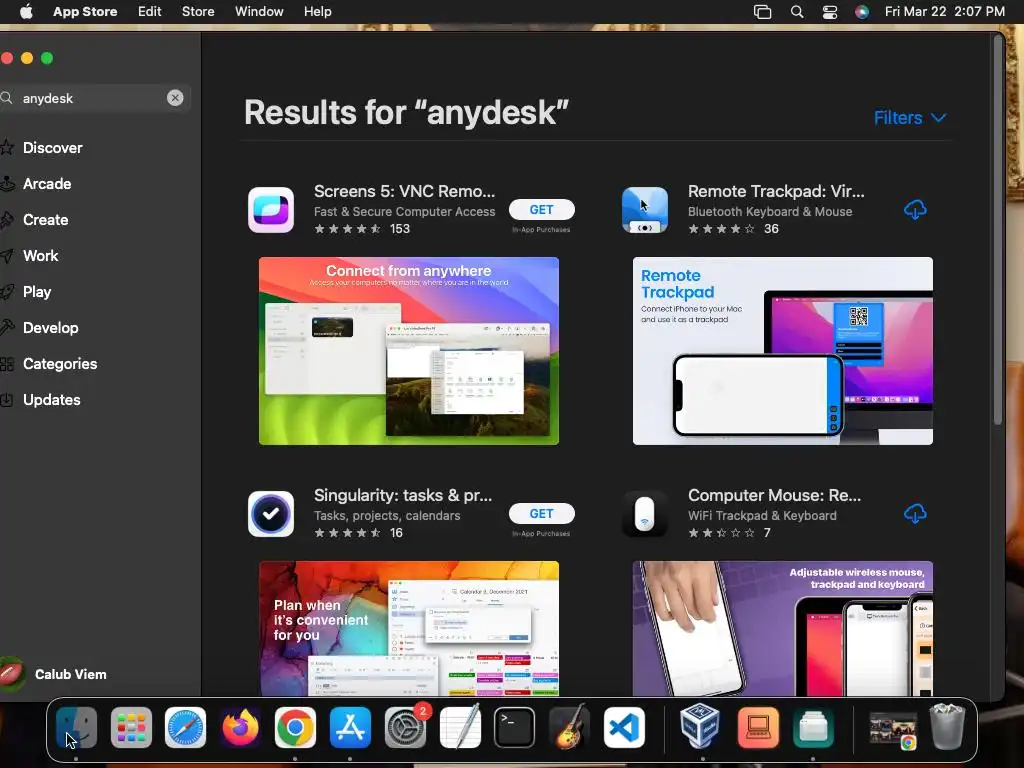Open the Remote Trackpad app icon
This screenshot has width=1024, height=768.
pos(645,210)
